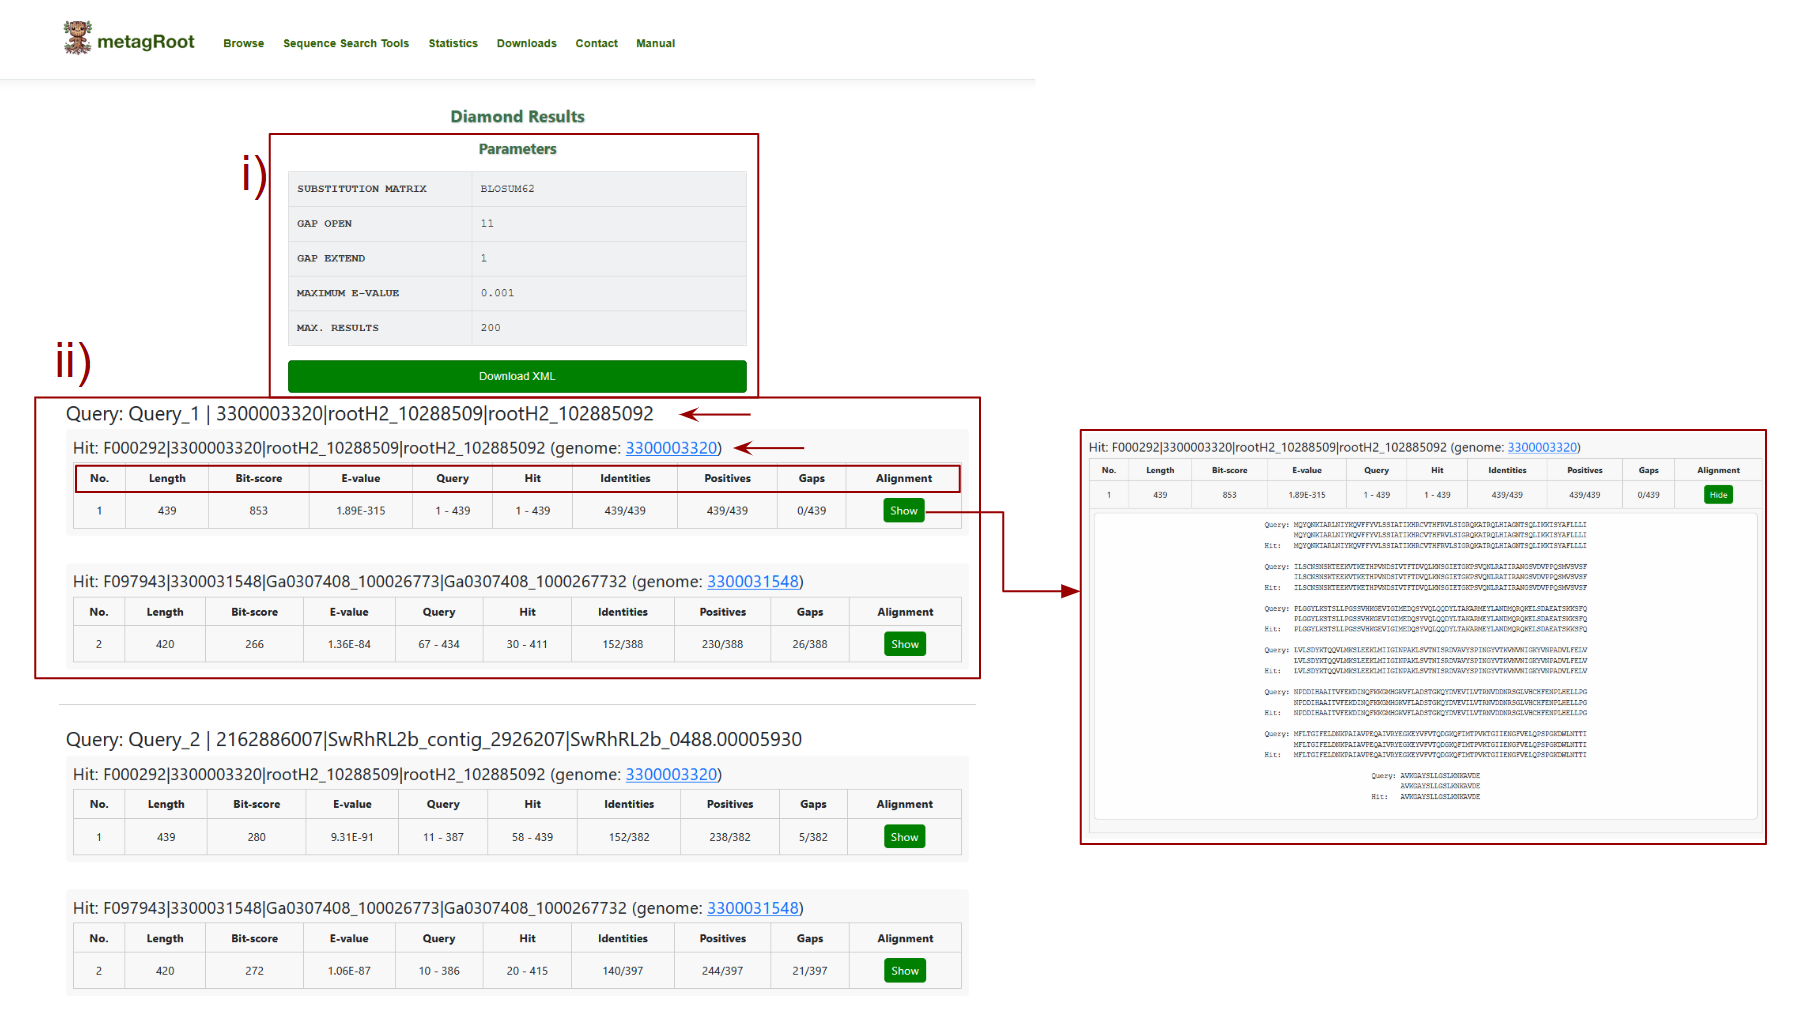This screenshot has width=1795, height=1010.
Task: Show alignment for Query_2 hit F097943
Action: tap(905, 971)
